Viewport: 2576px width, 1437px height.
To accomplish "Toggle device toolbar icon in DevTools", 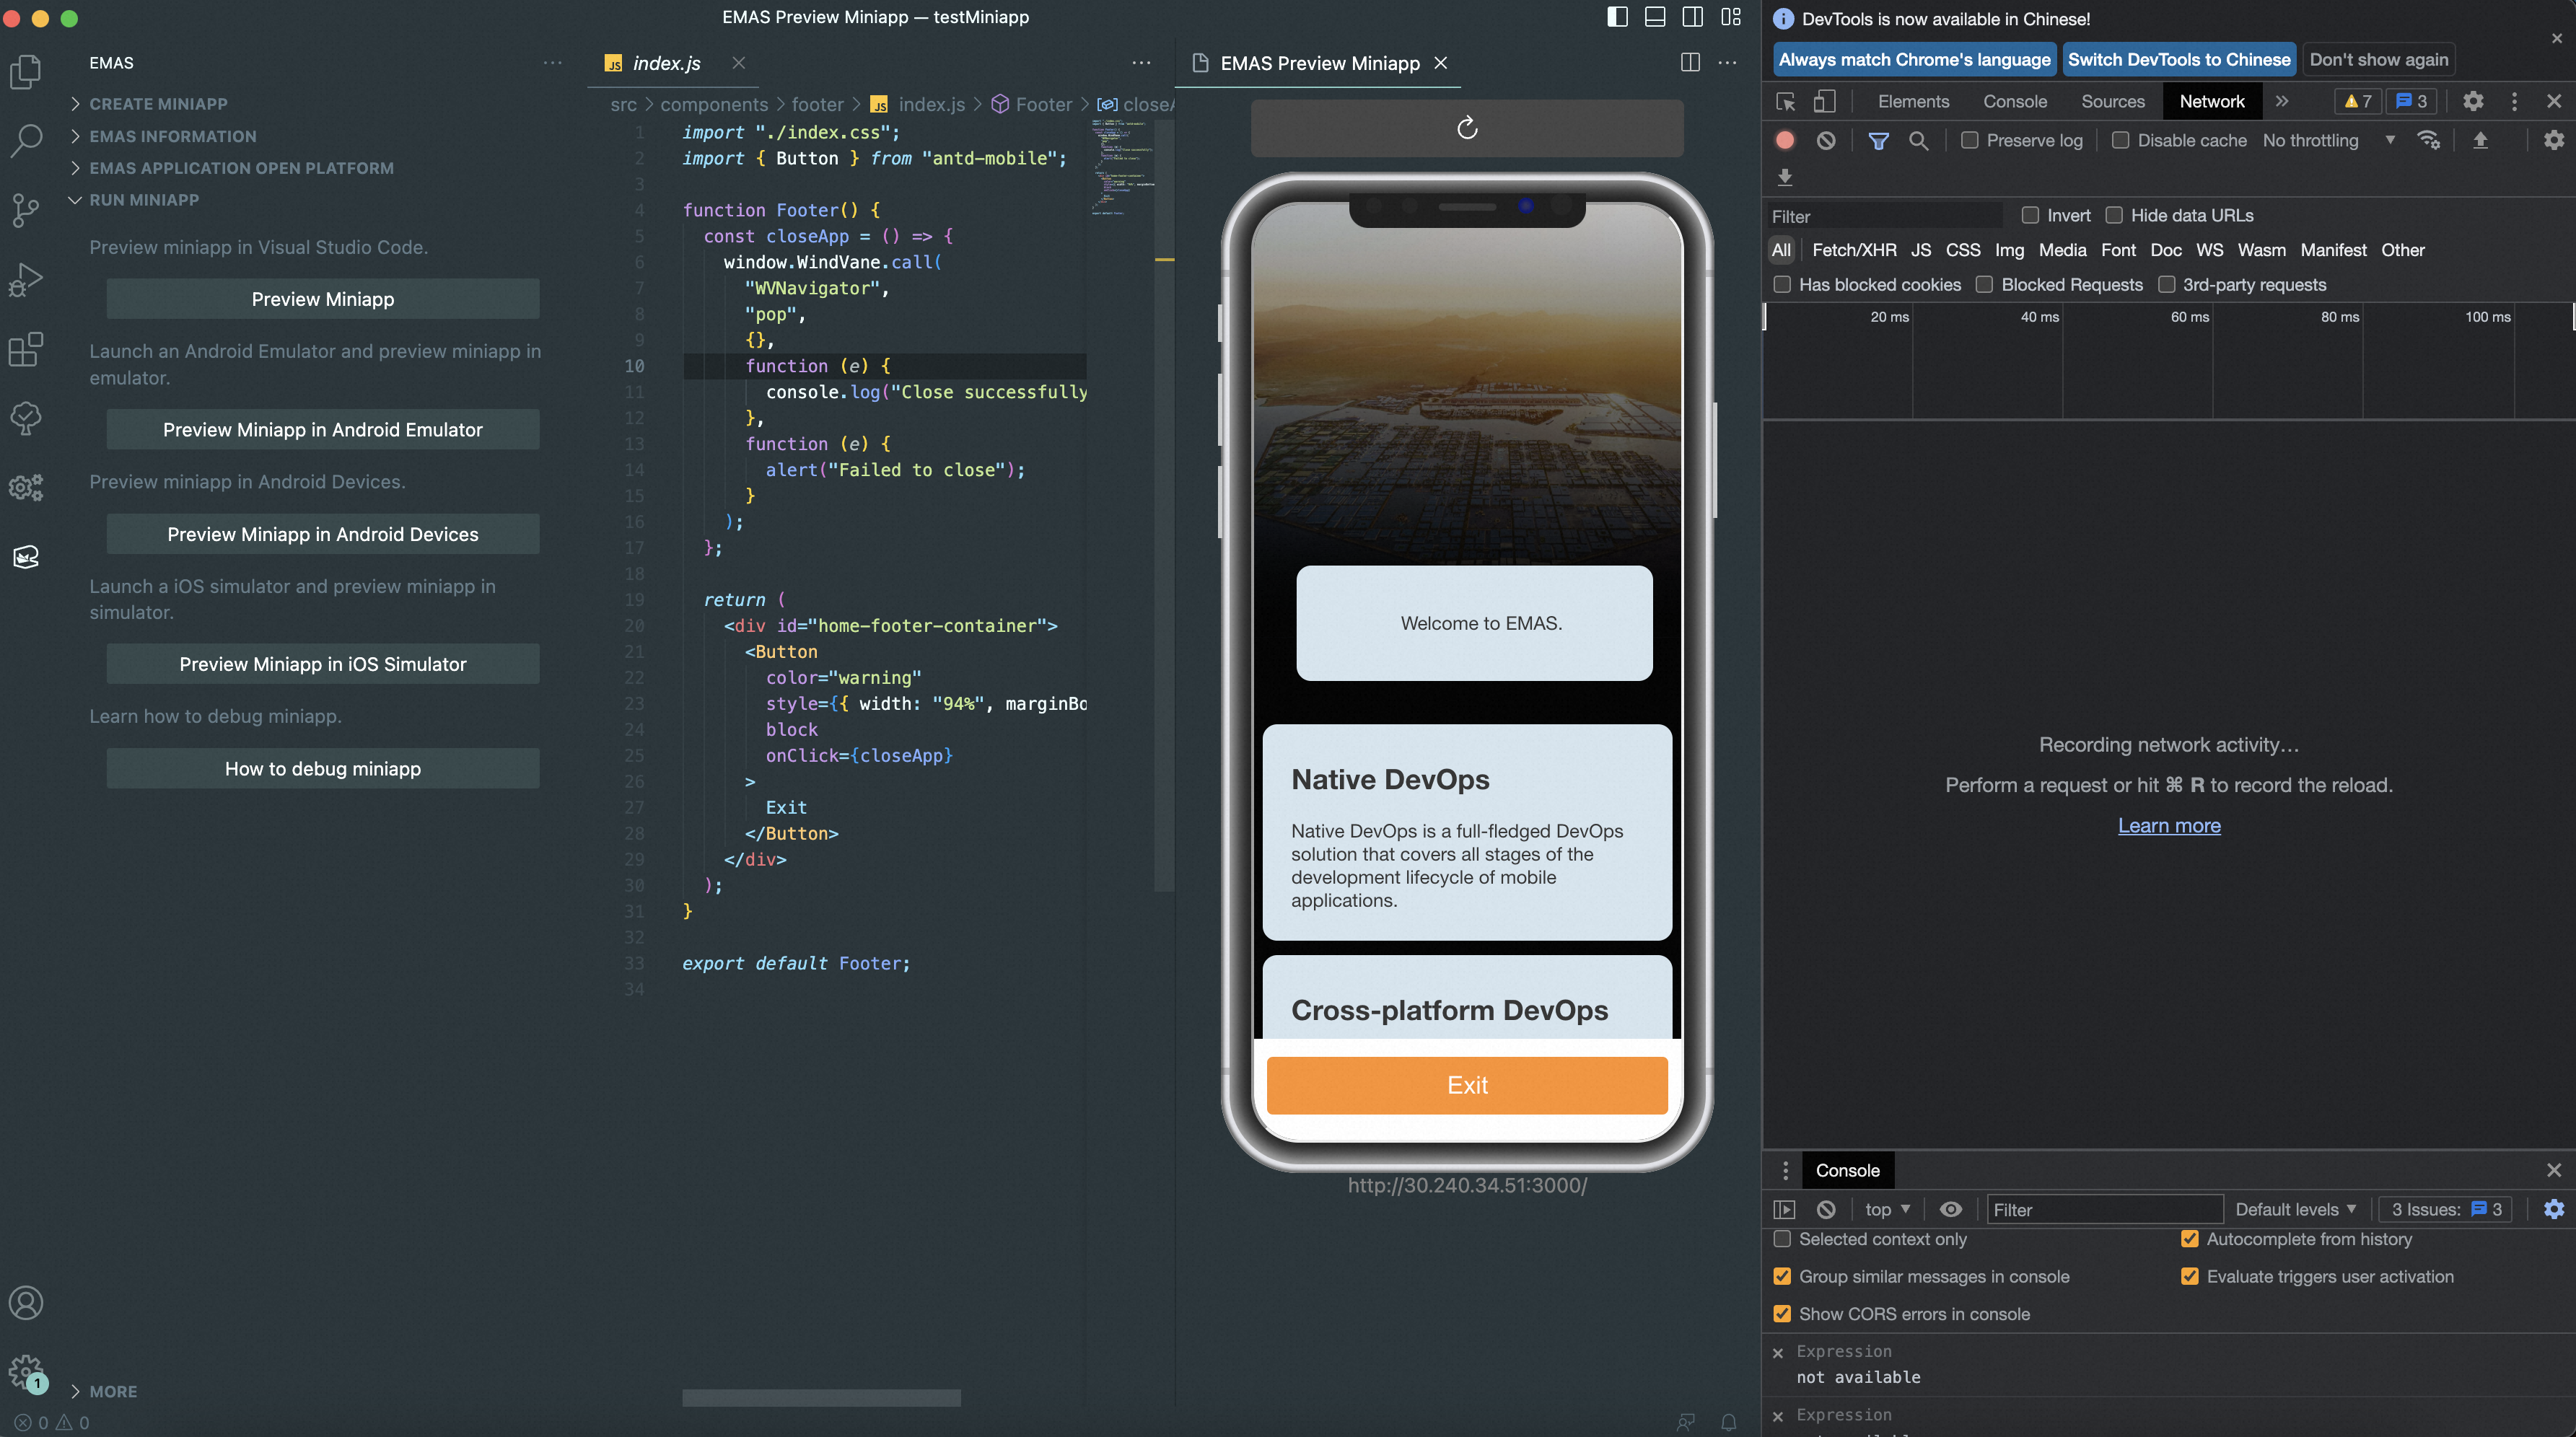I will click(x=1824, y=102).
